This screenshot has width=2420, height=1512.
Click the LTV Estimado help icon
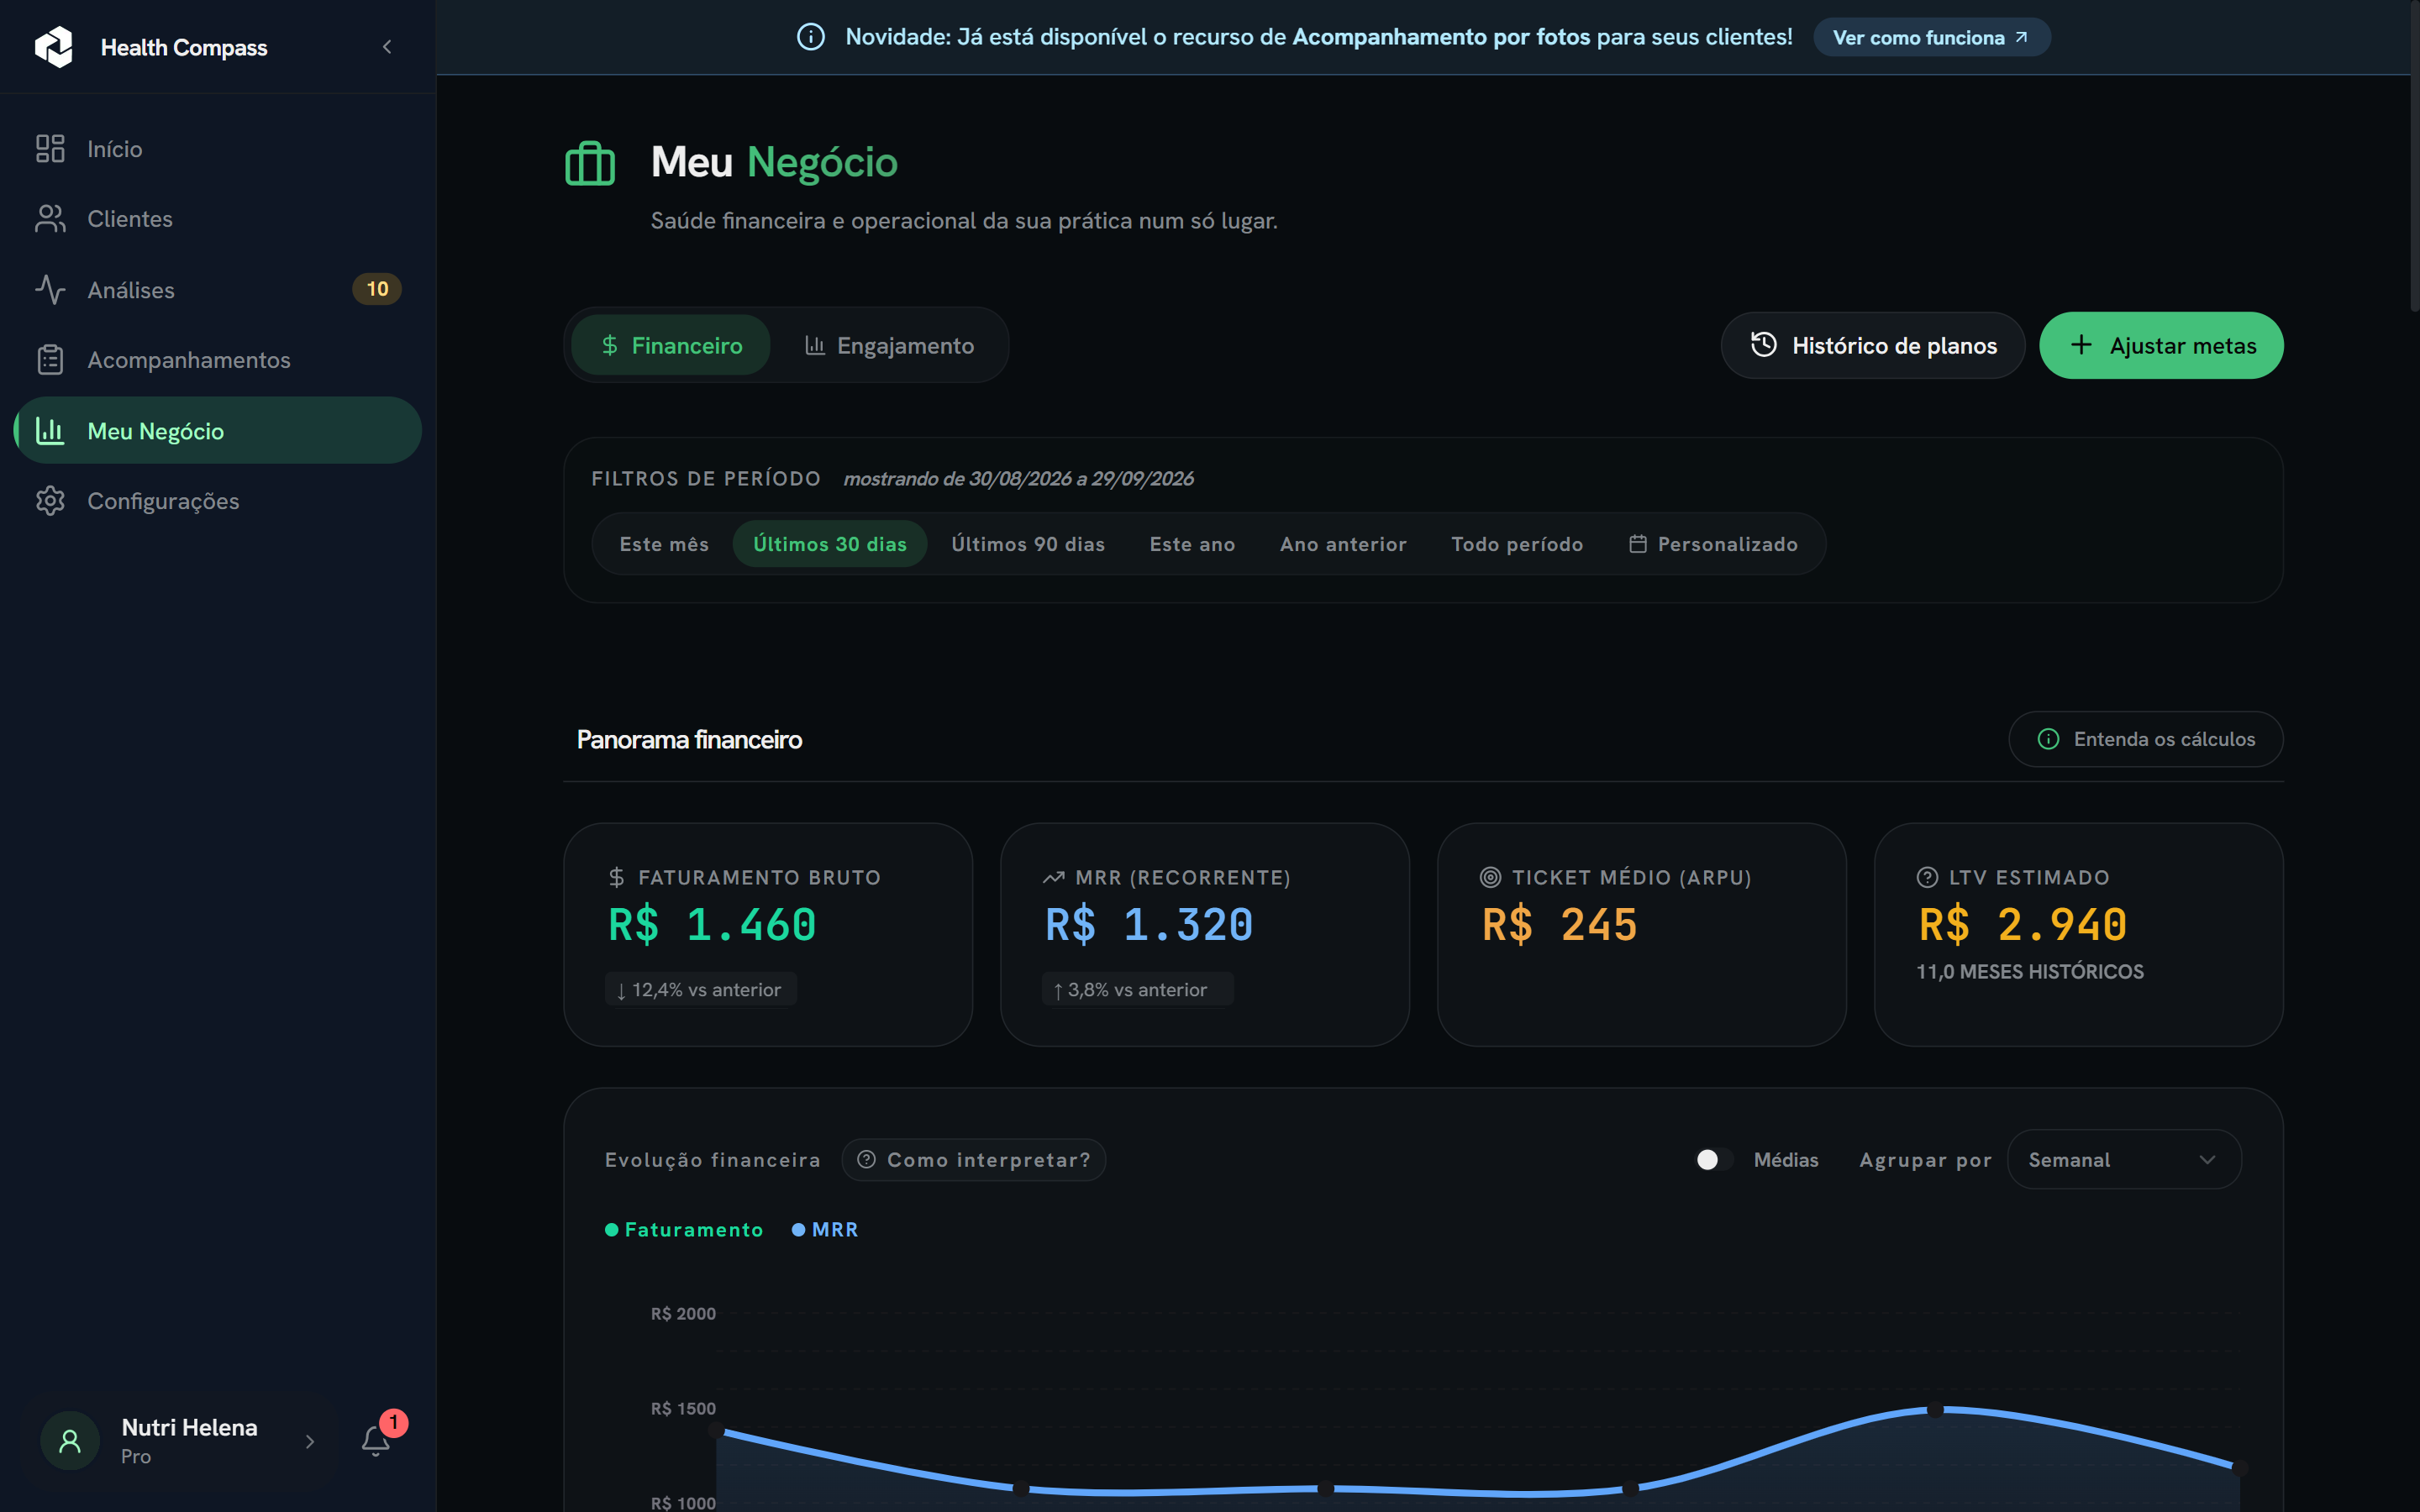(1927, 877)
